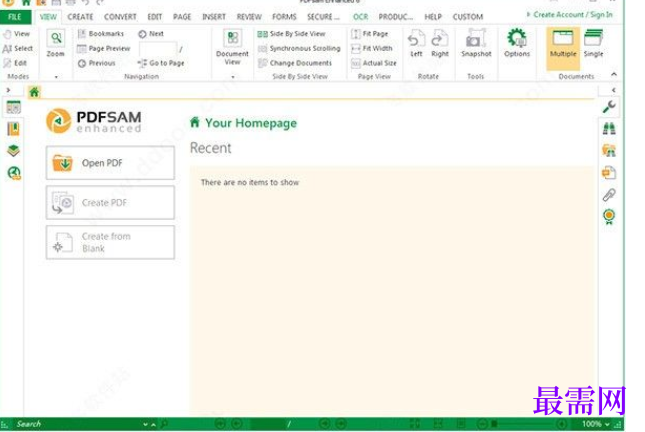Image resolution: width=645 pixels, height=432 pixels.
Task: Switch to the CREATE tab
Action: click(80, 17)
